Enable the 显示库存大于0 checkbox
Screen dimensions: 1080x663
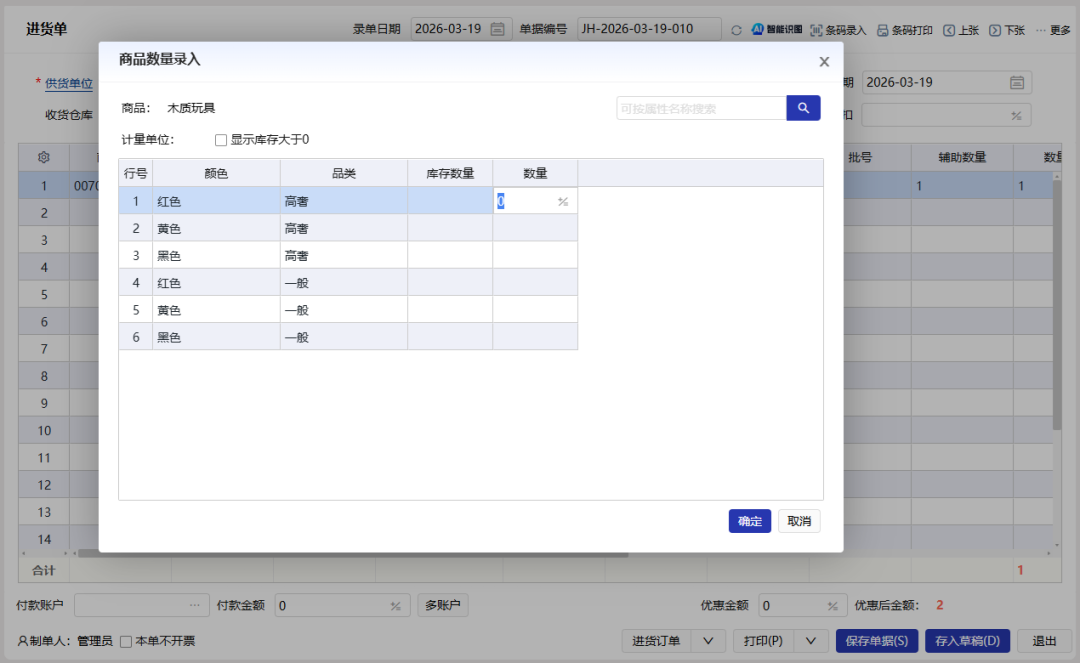point(221,140)
